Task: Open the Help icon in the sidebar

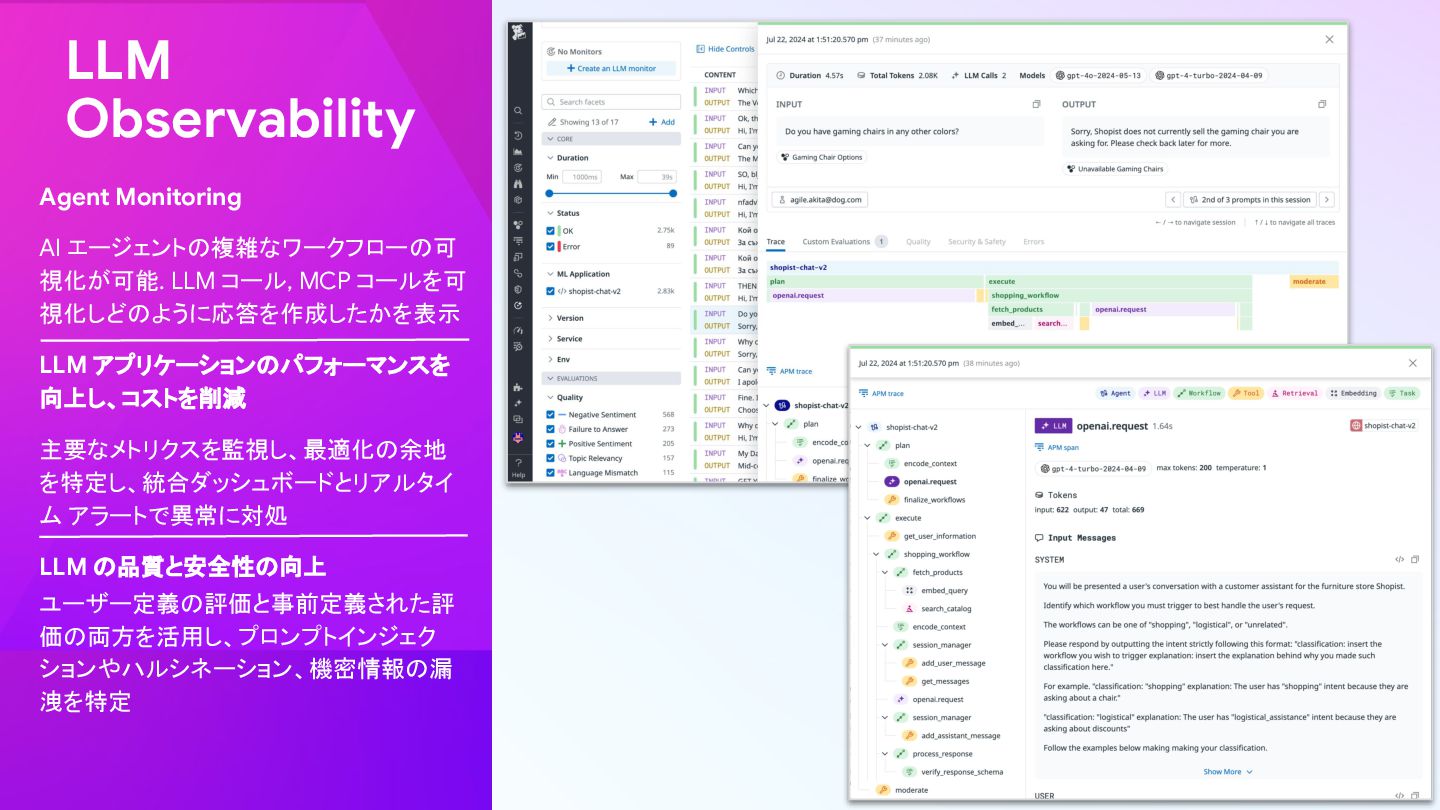Action: point(518,466)
